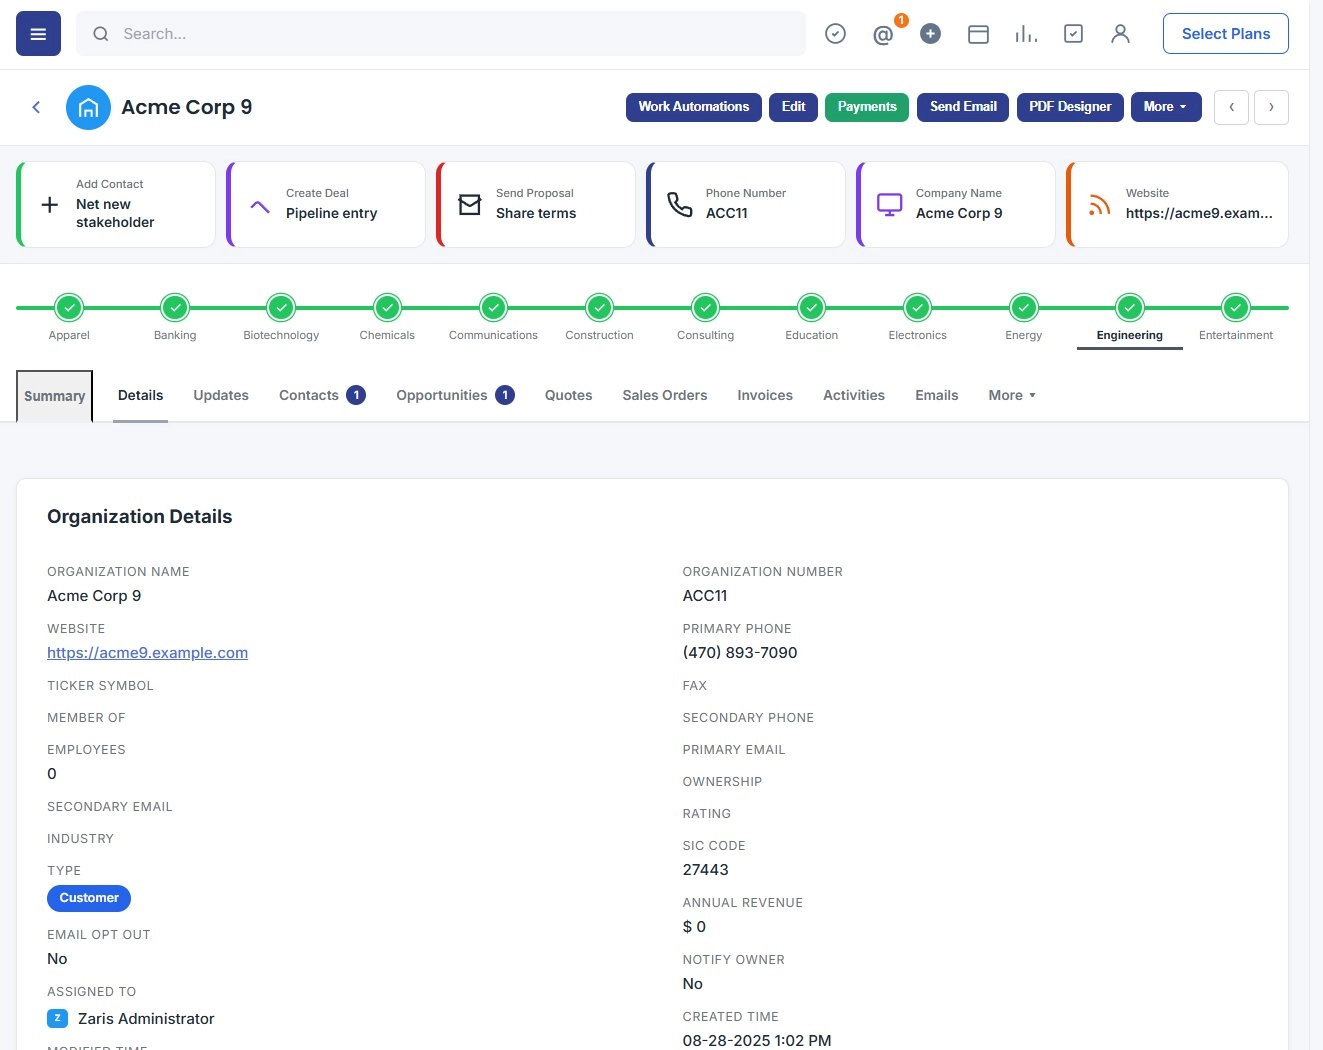Expand the More actions dropdown button
The image size is (1323, 1050).
(1166, 107)
